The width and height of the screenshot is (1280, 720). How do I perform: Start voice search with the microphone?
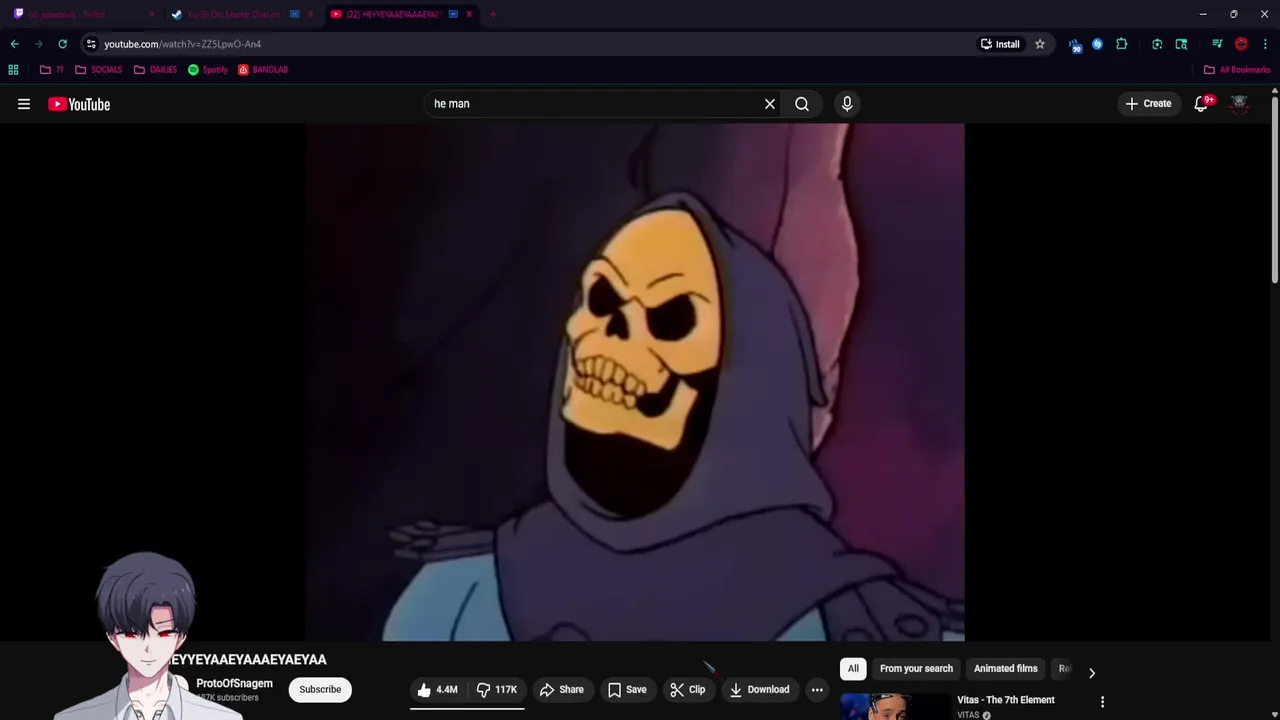pos(847,104)
